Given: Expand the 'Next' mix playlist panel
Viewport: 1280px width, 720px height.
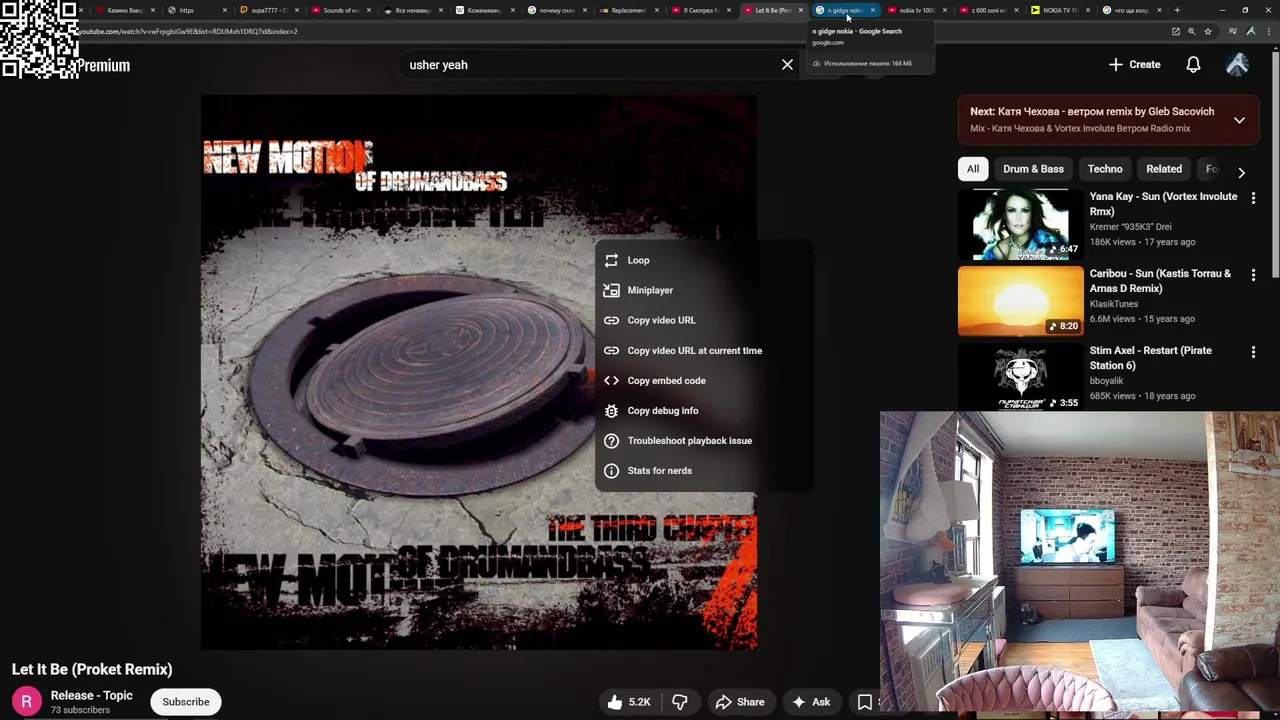Looking at the screenshot, I should [1239, 120].
